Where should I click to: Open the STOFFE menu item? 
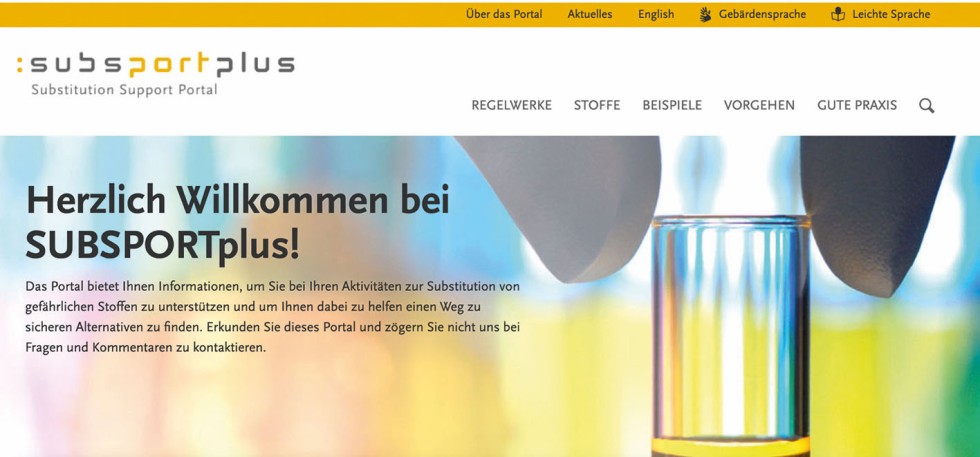click(597, 106)
